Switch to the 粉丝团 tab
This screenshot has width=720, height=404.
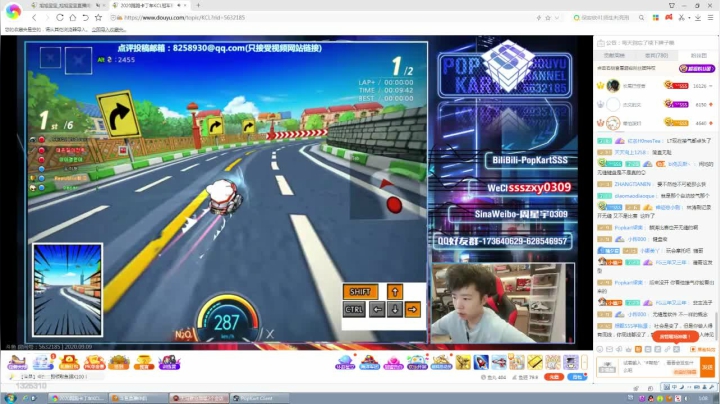[x=698, y=55]
